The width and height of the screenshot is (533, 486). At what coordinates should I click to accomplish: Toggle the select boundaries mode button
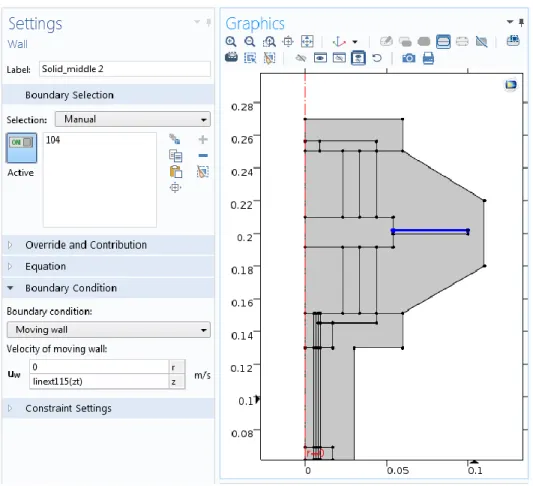(443, 41)
